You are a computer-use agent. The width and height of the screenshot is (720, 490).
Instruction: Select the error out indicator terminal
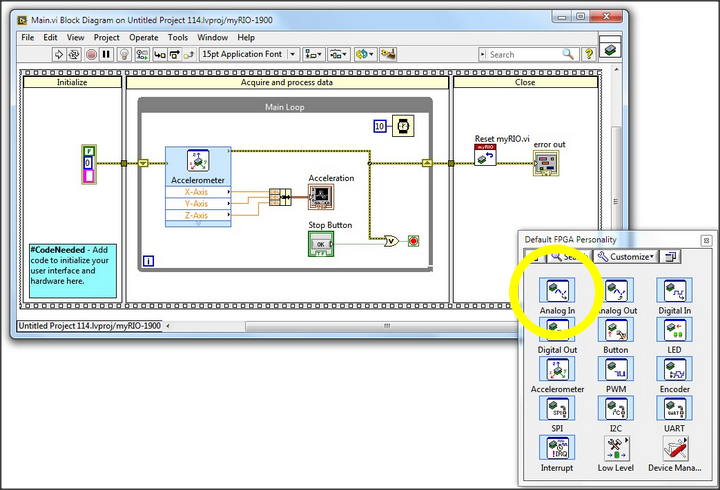click(x=546, y=163)
